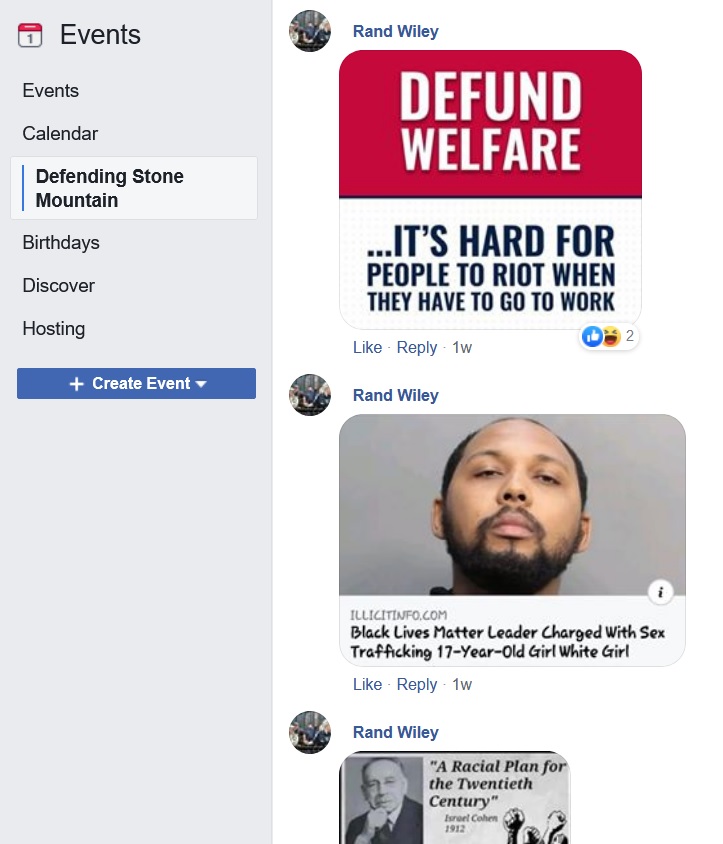Viewport: 723px width, 844px height.
Task: Like the Defund Welfare comment
Action: (368, 348)
